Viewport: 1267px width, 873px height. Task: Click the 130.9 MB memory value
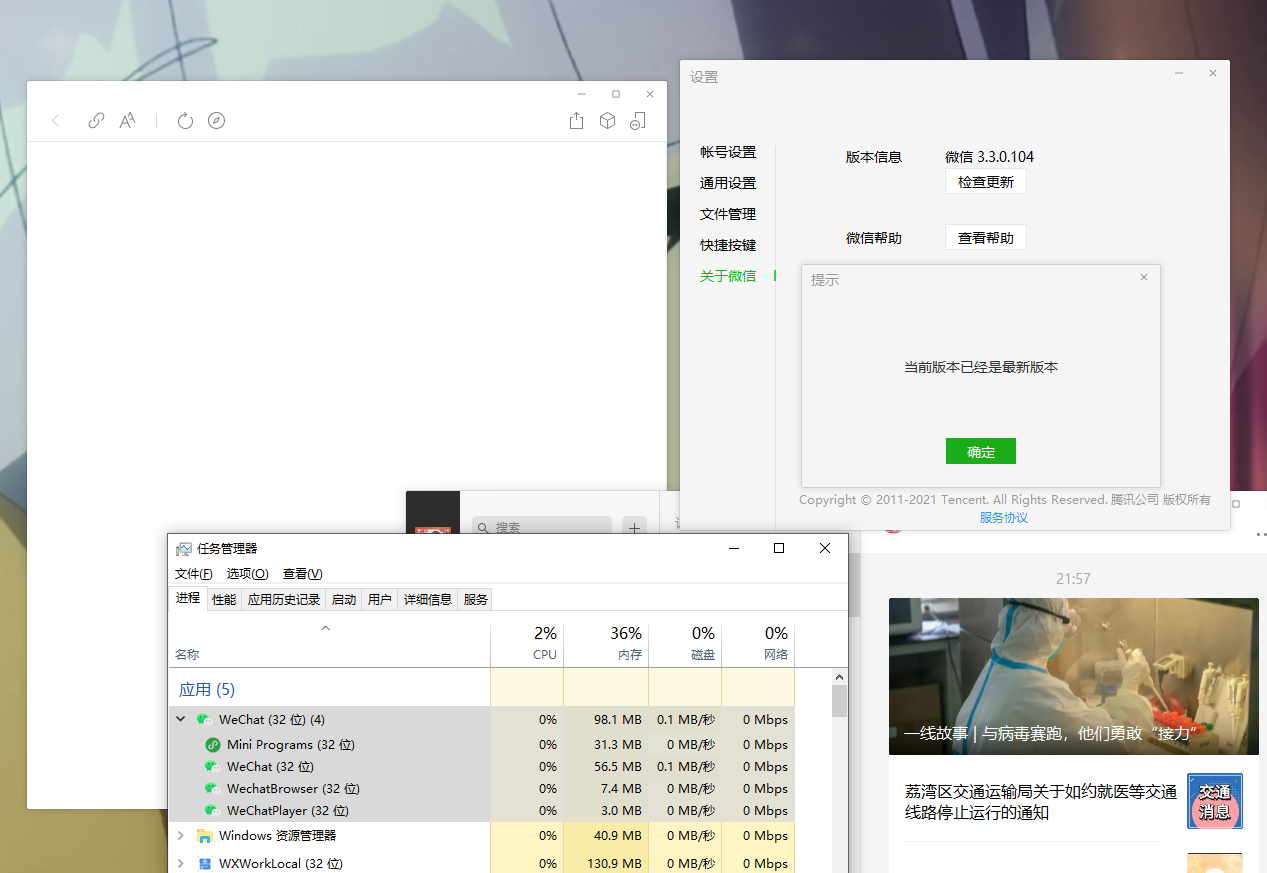coord(614,863)
